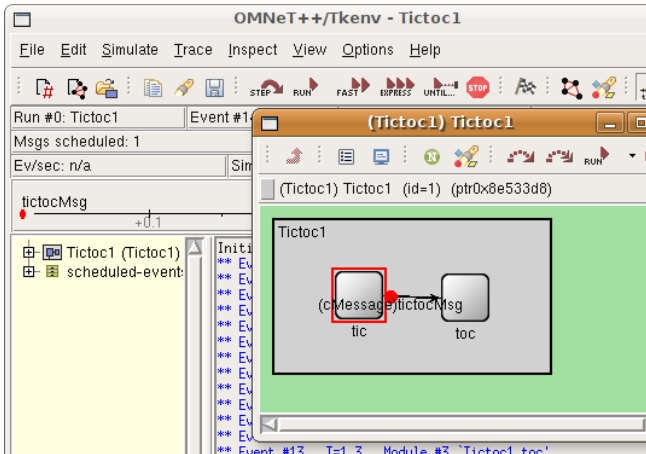The image size is (646, 454).
Task: Open the Help menu
Action: tap(425, 50)
